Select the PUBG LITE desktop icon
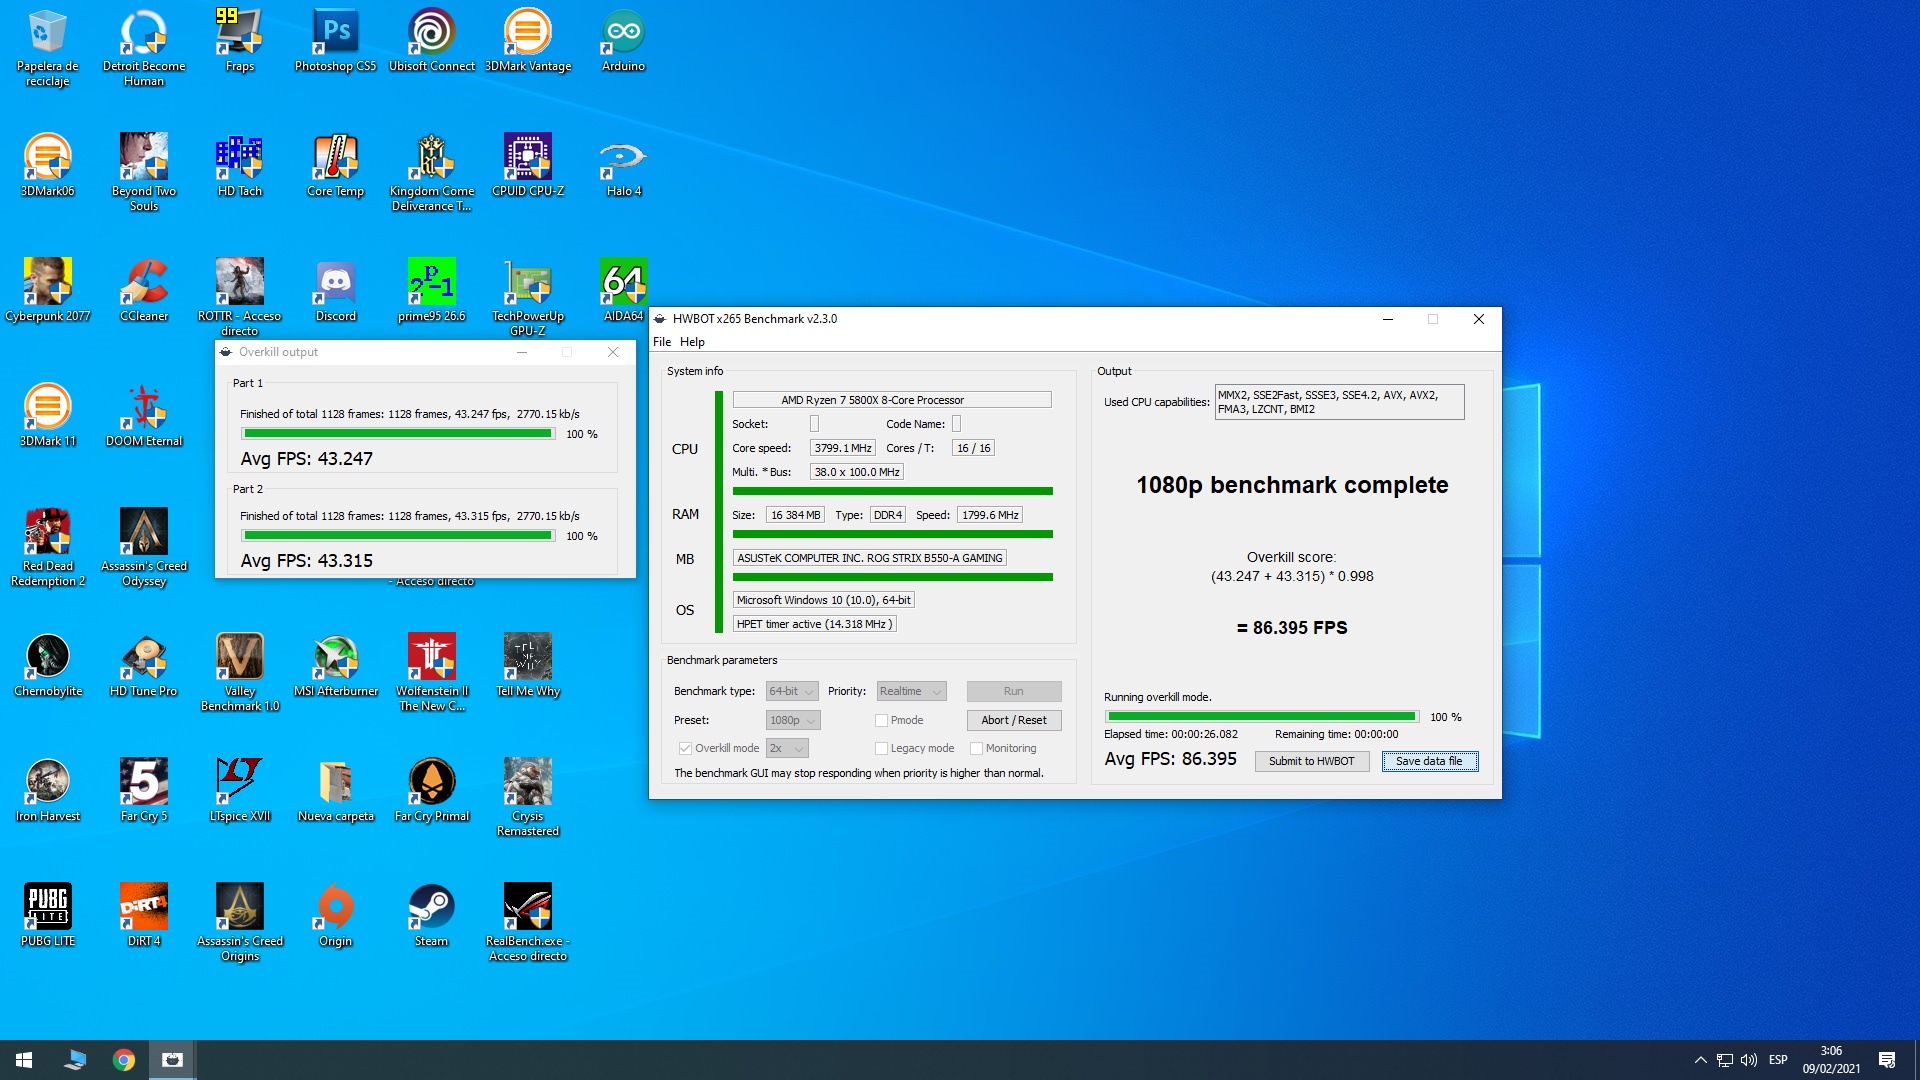Screen dimensions: 1920x1080 pyautogui.click(x=48, y=916)
